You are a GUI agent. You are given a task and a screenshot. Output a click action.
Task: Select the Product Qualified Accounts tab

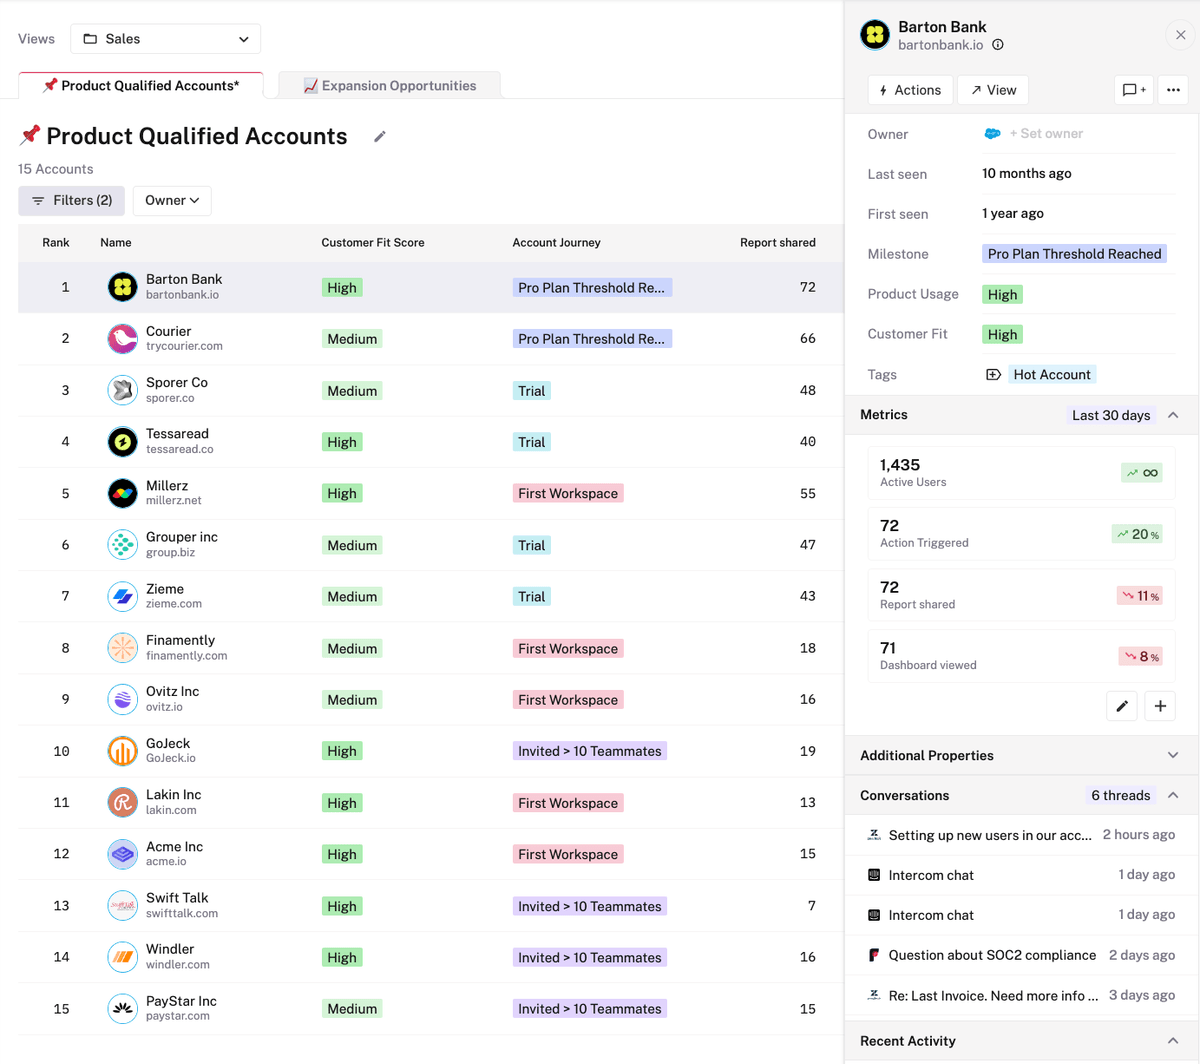pyautogui.click(x=141, y=86)
